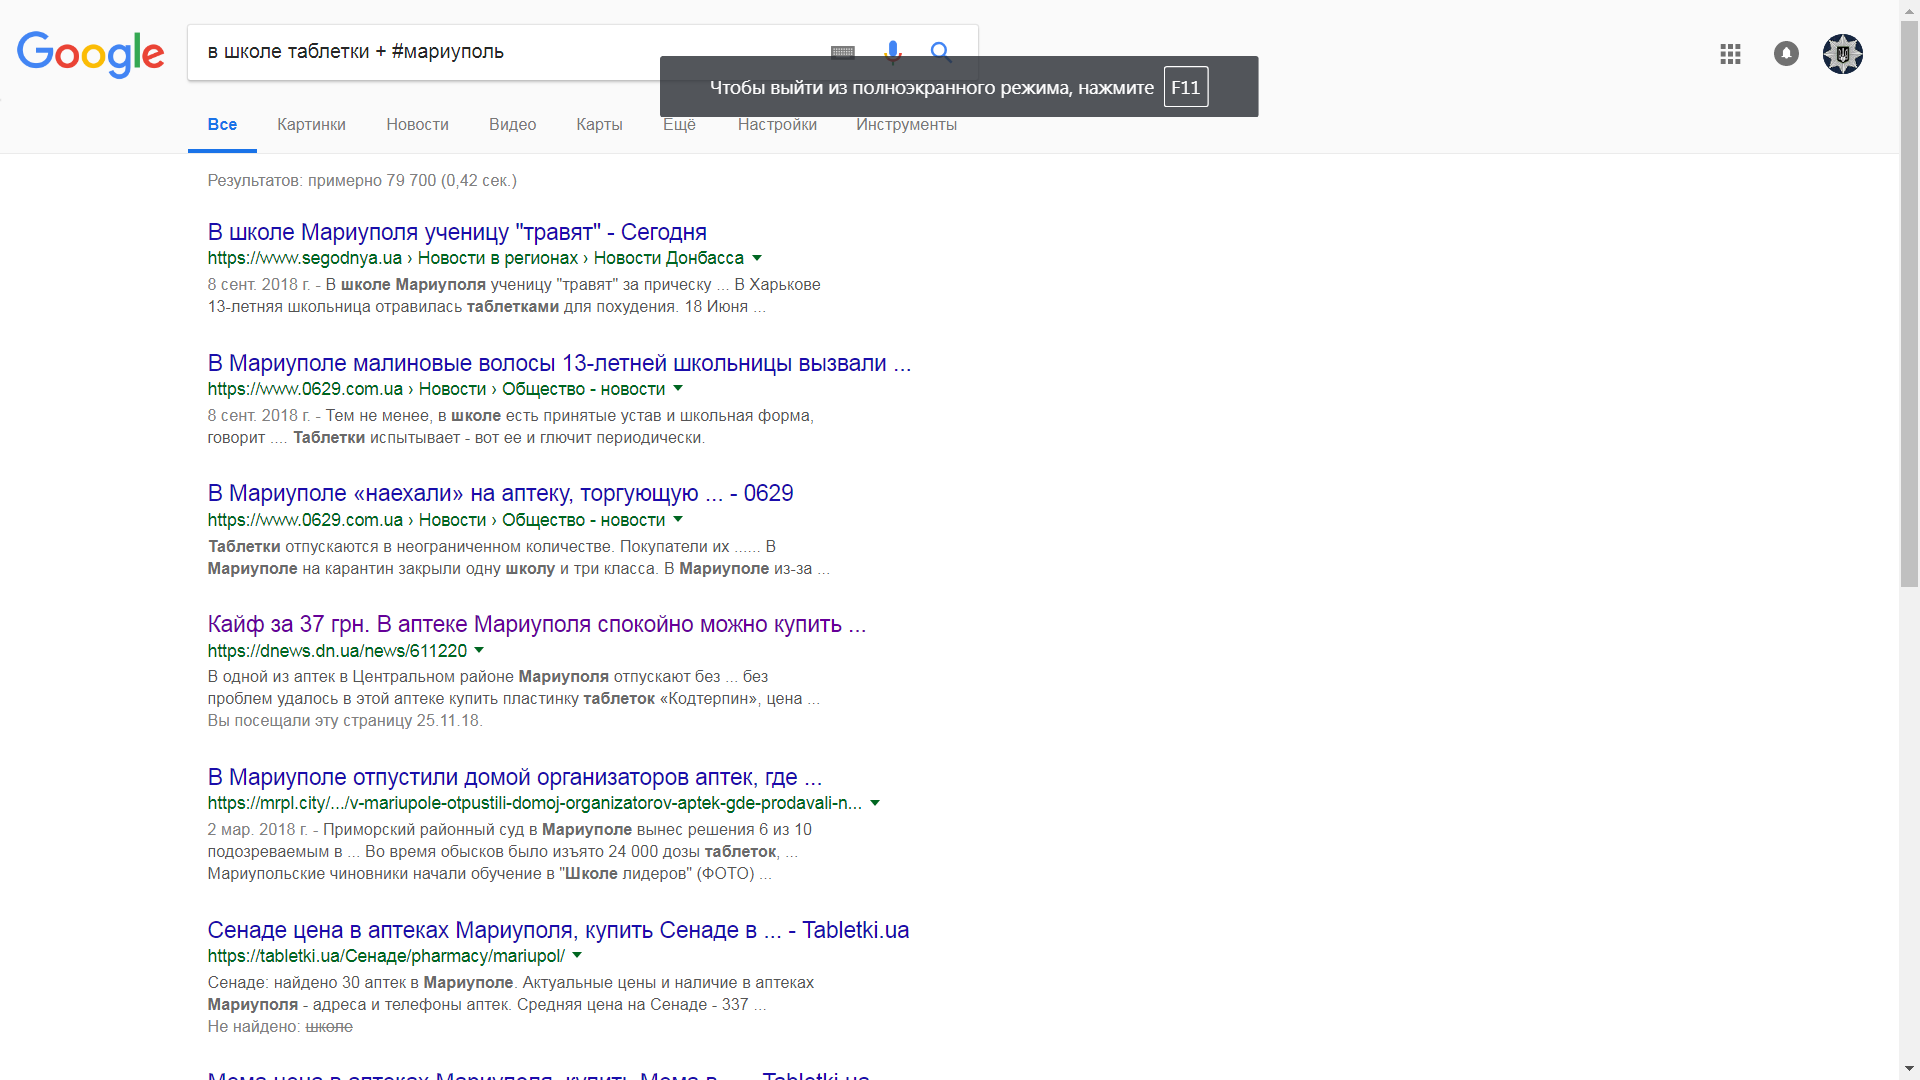1920x1080 pixels.
Task: Open Настройки search settings
Action: point(777,125)
